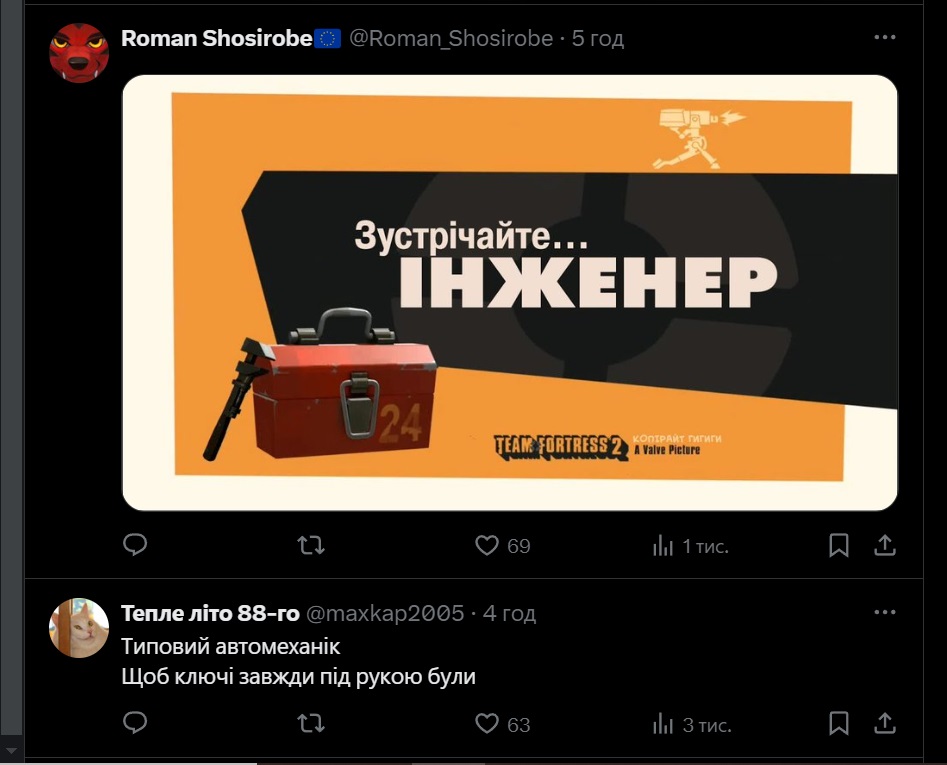Visit @Roman_Shosirobe profile handle

[x=451, y=38]
